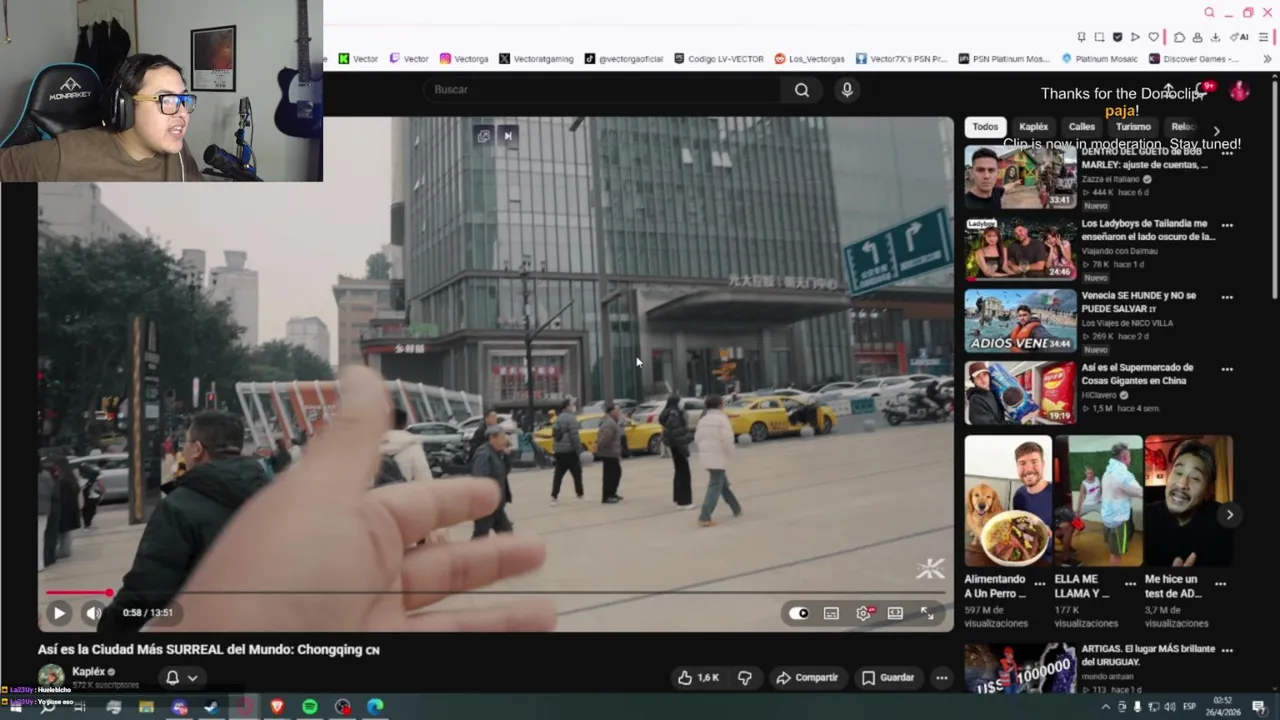Open browser bookmarks heart icon
1280x720 pixels.
tap(1153, 37)
